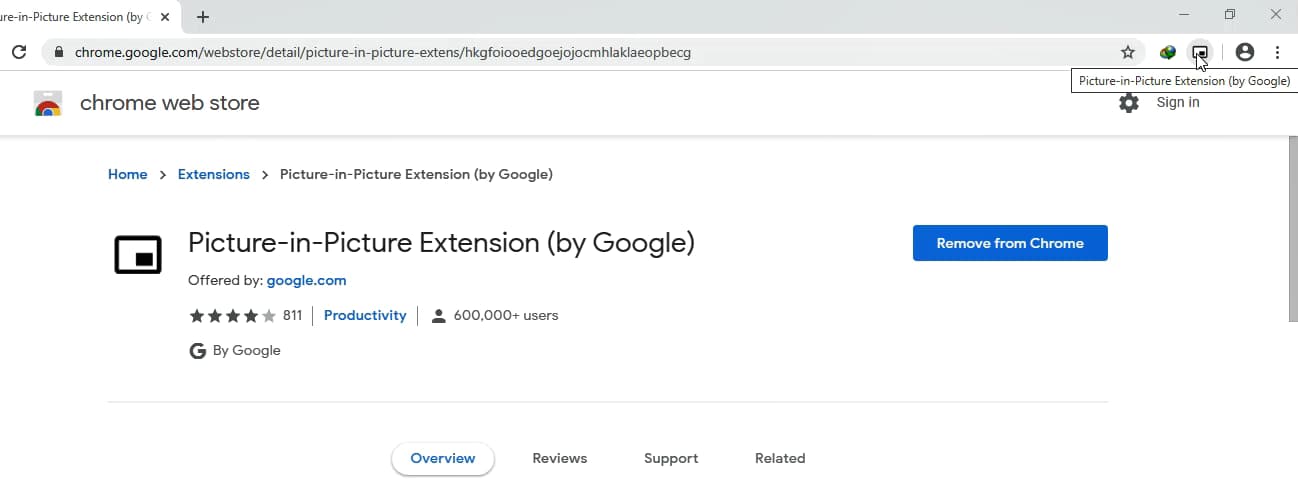The width and height of the screenshot is (1298, 492).
Task: Open a new tab with plus button
Action: (x=203, y=17)
